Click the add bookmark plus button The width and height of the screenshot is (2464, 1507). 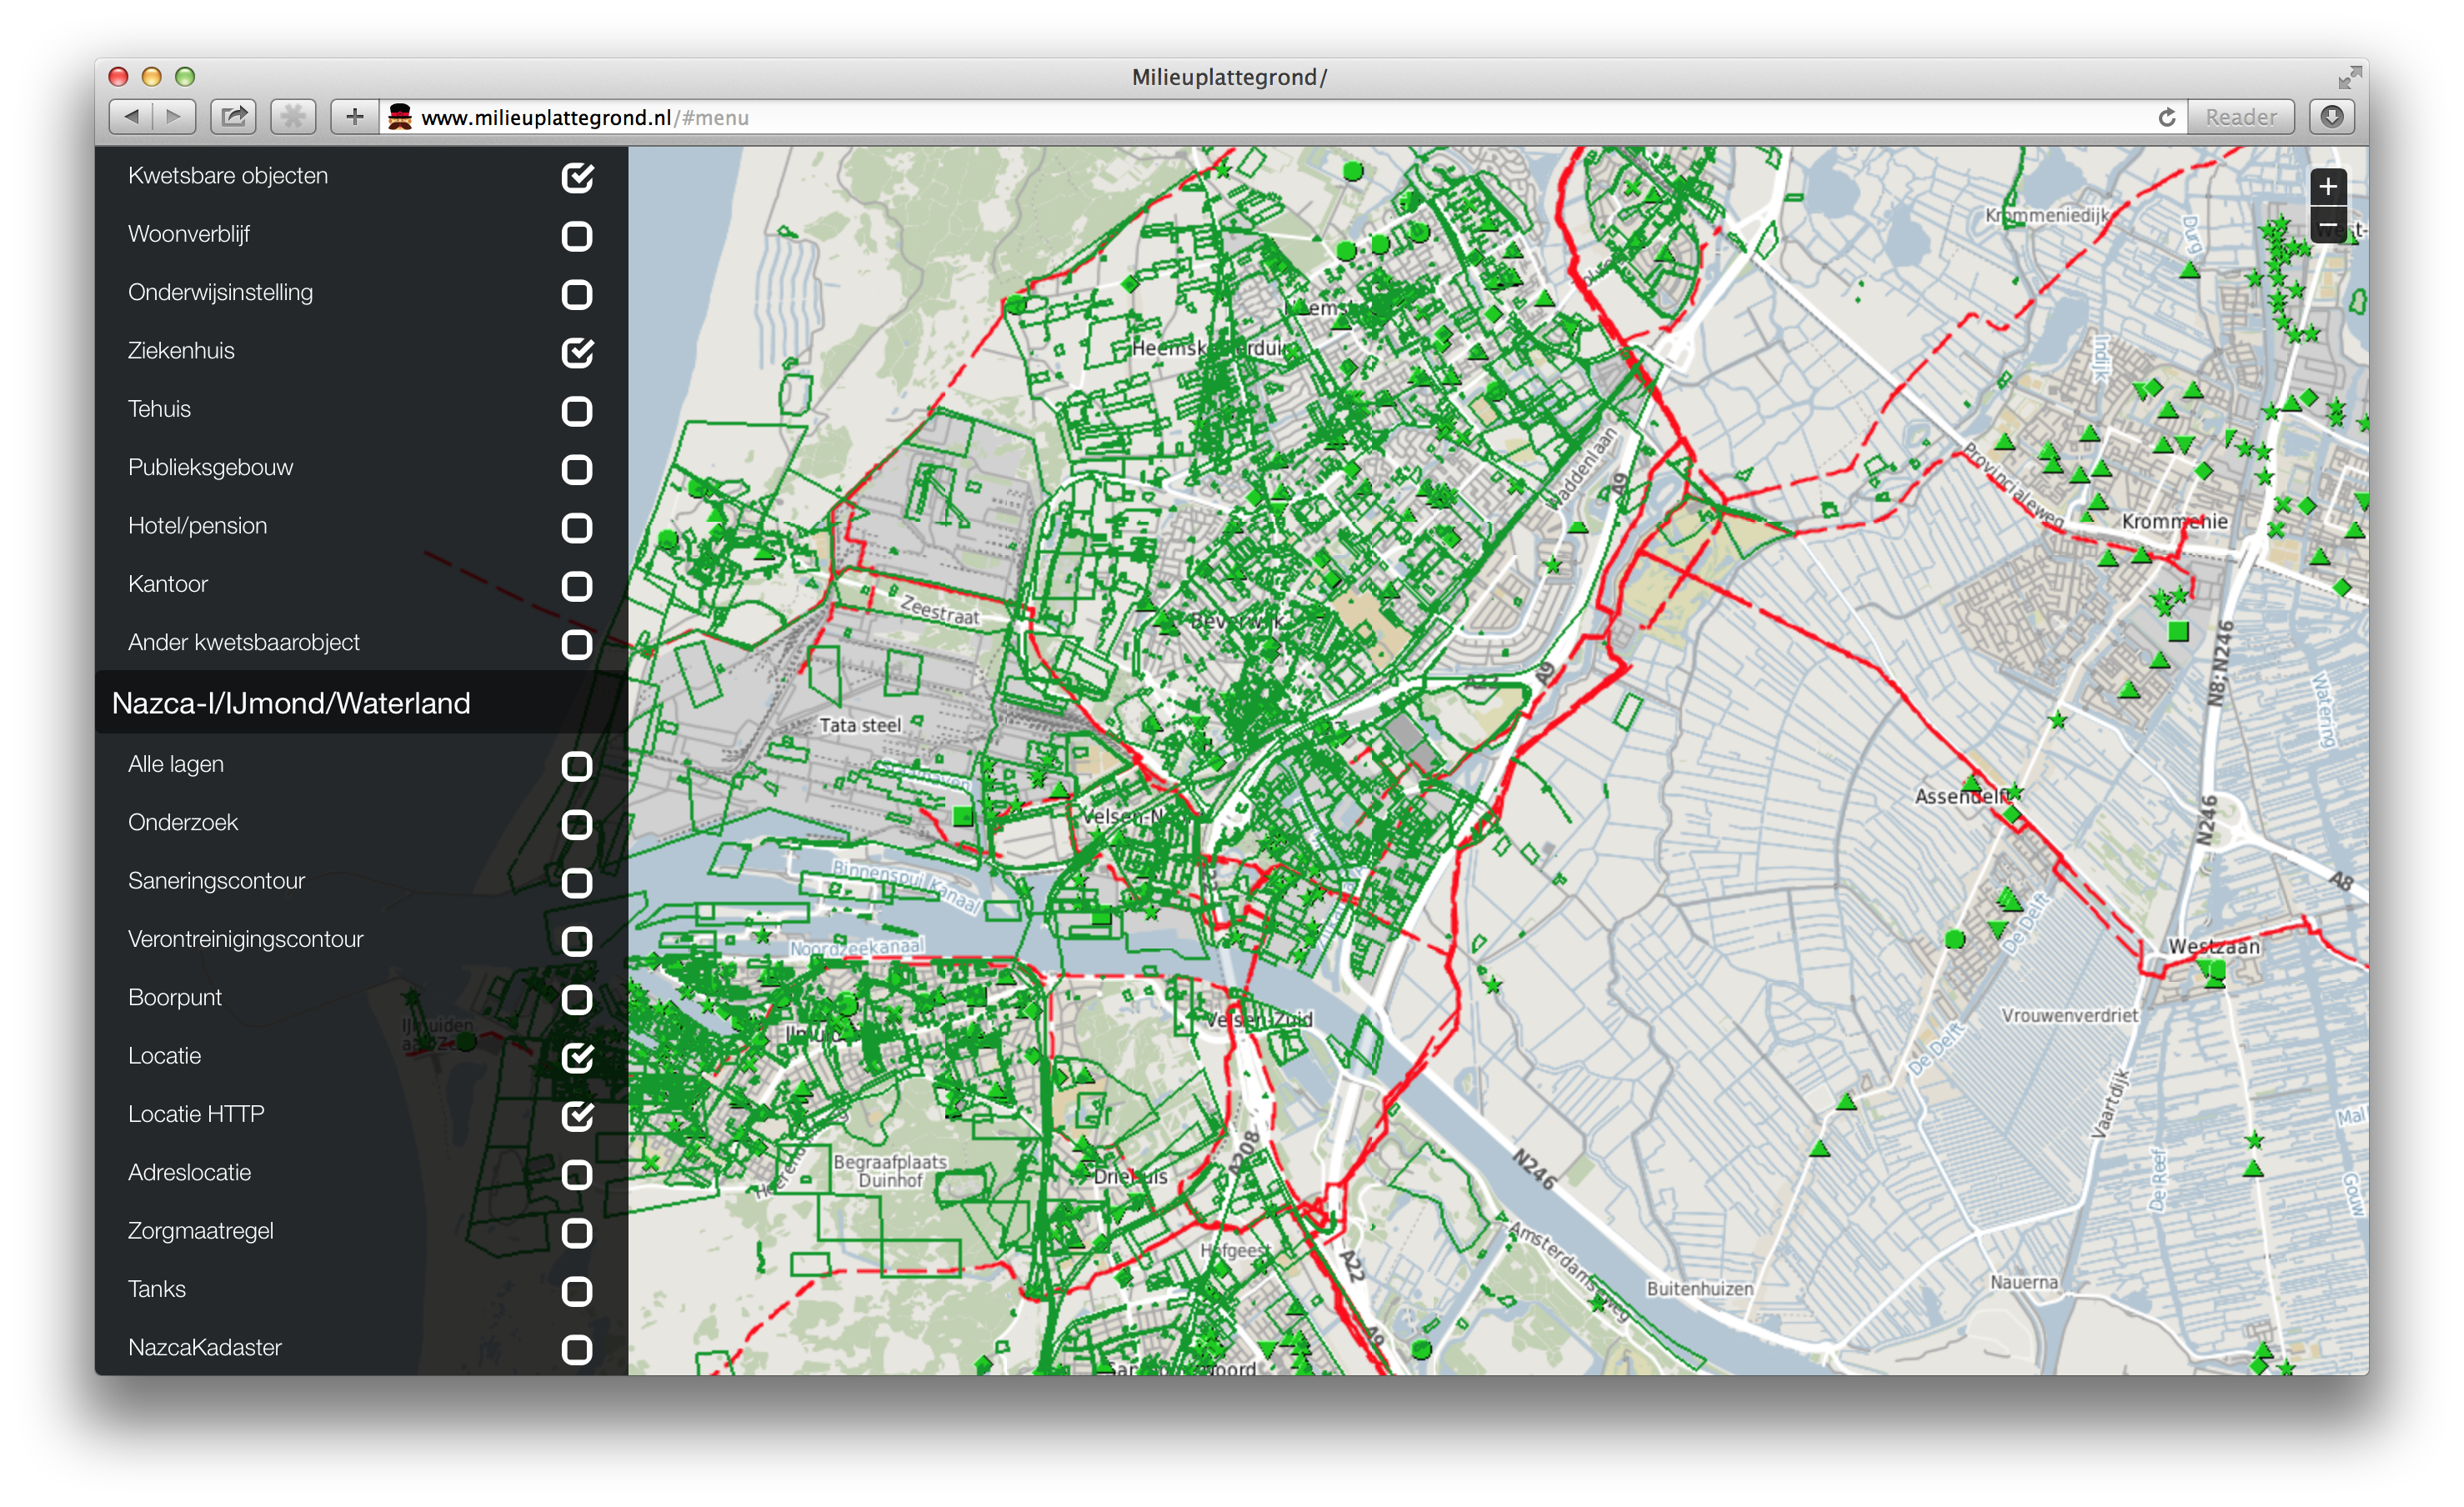355,117
